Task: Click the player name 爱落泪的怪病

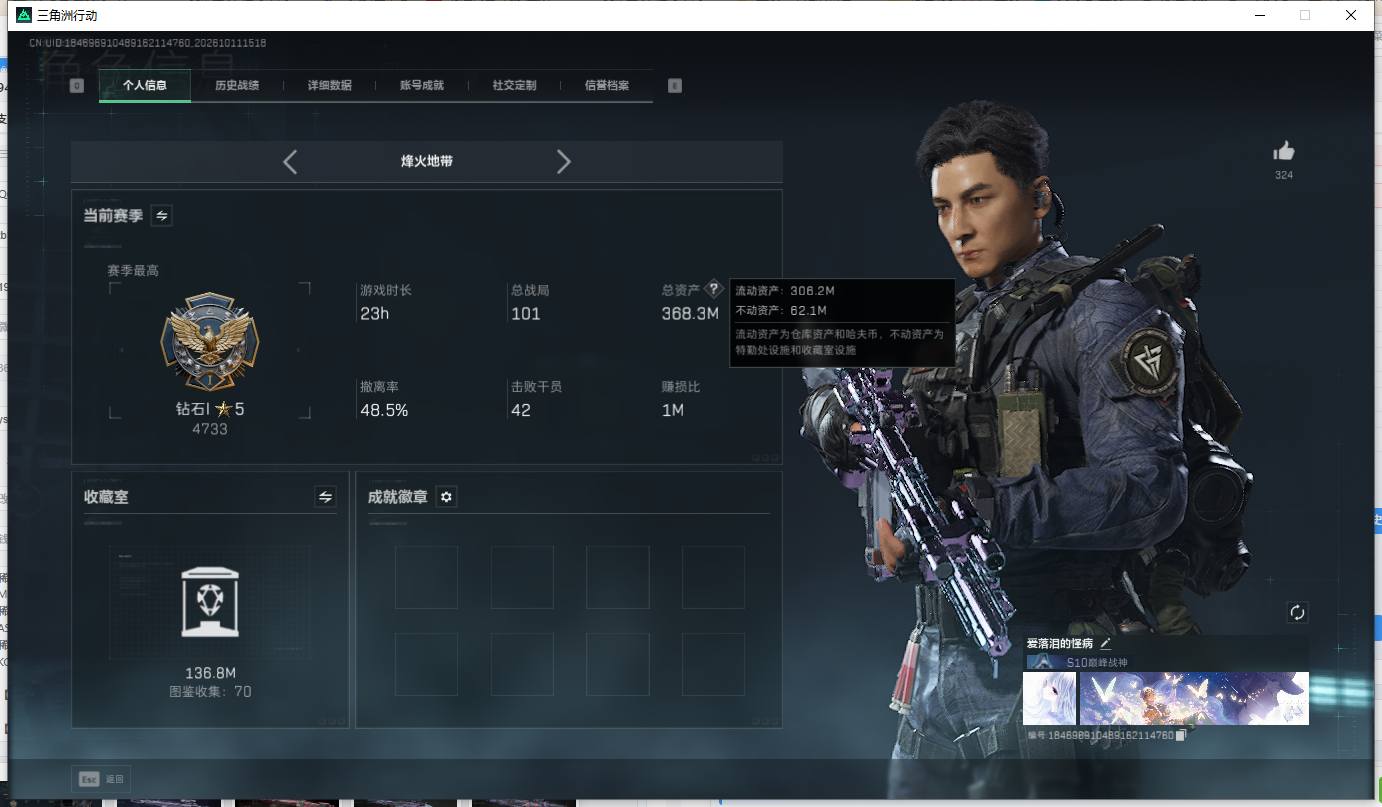Action: point(1060,643)
